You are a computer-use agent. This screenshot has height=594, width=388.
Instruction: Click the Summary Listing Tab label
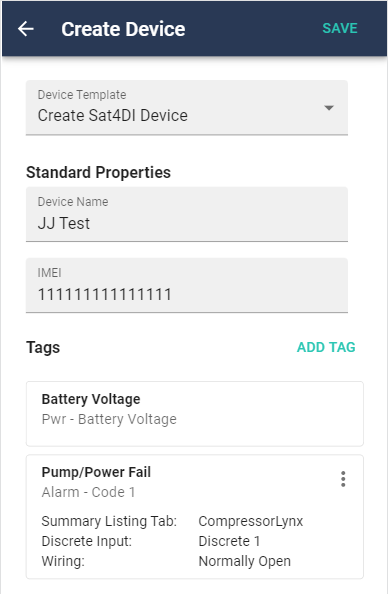(x=109, y=521)
